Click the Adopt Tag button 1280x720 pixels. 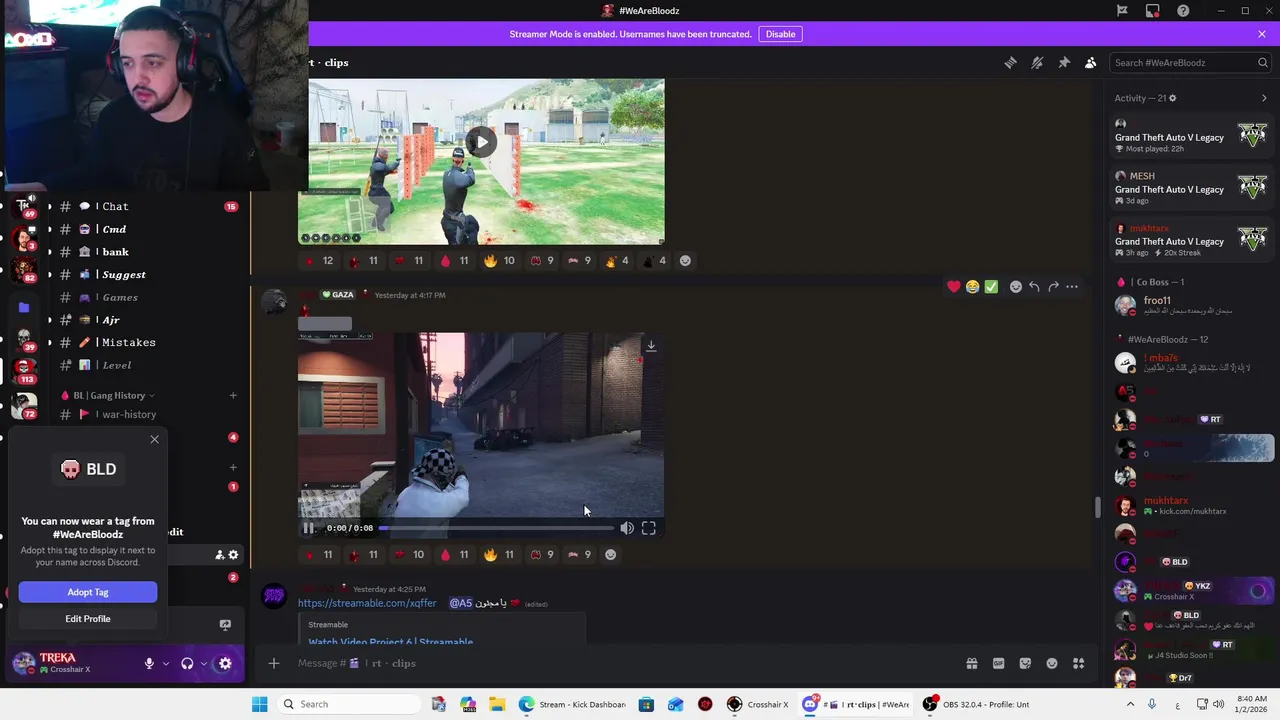(x=88, y=592)
